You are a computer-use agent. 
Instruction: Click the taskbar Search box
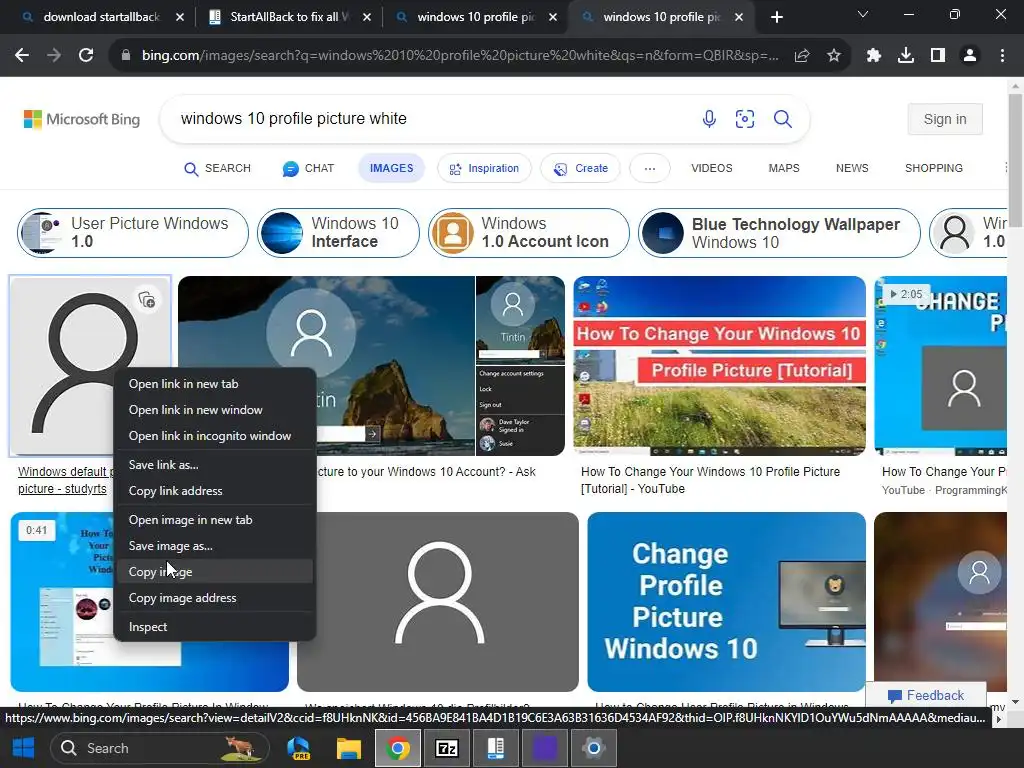[160, 748]
